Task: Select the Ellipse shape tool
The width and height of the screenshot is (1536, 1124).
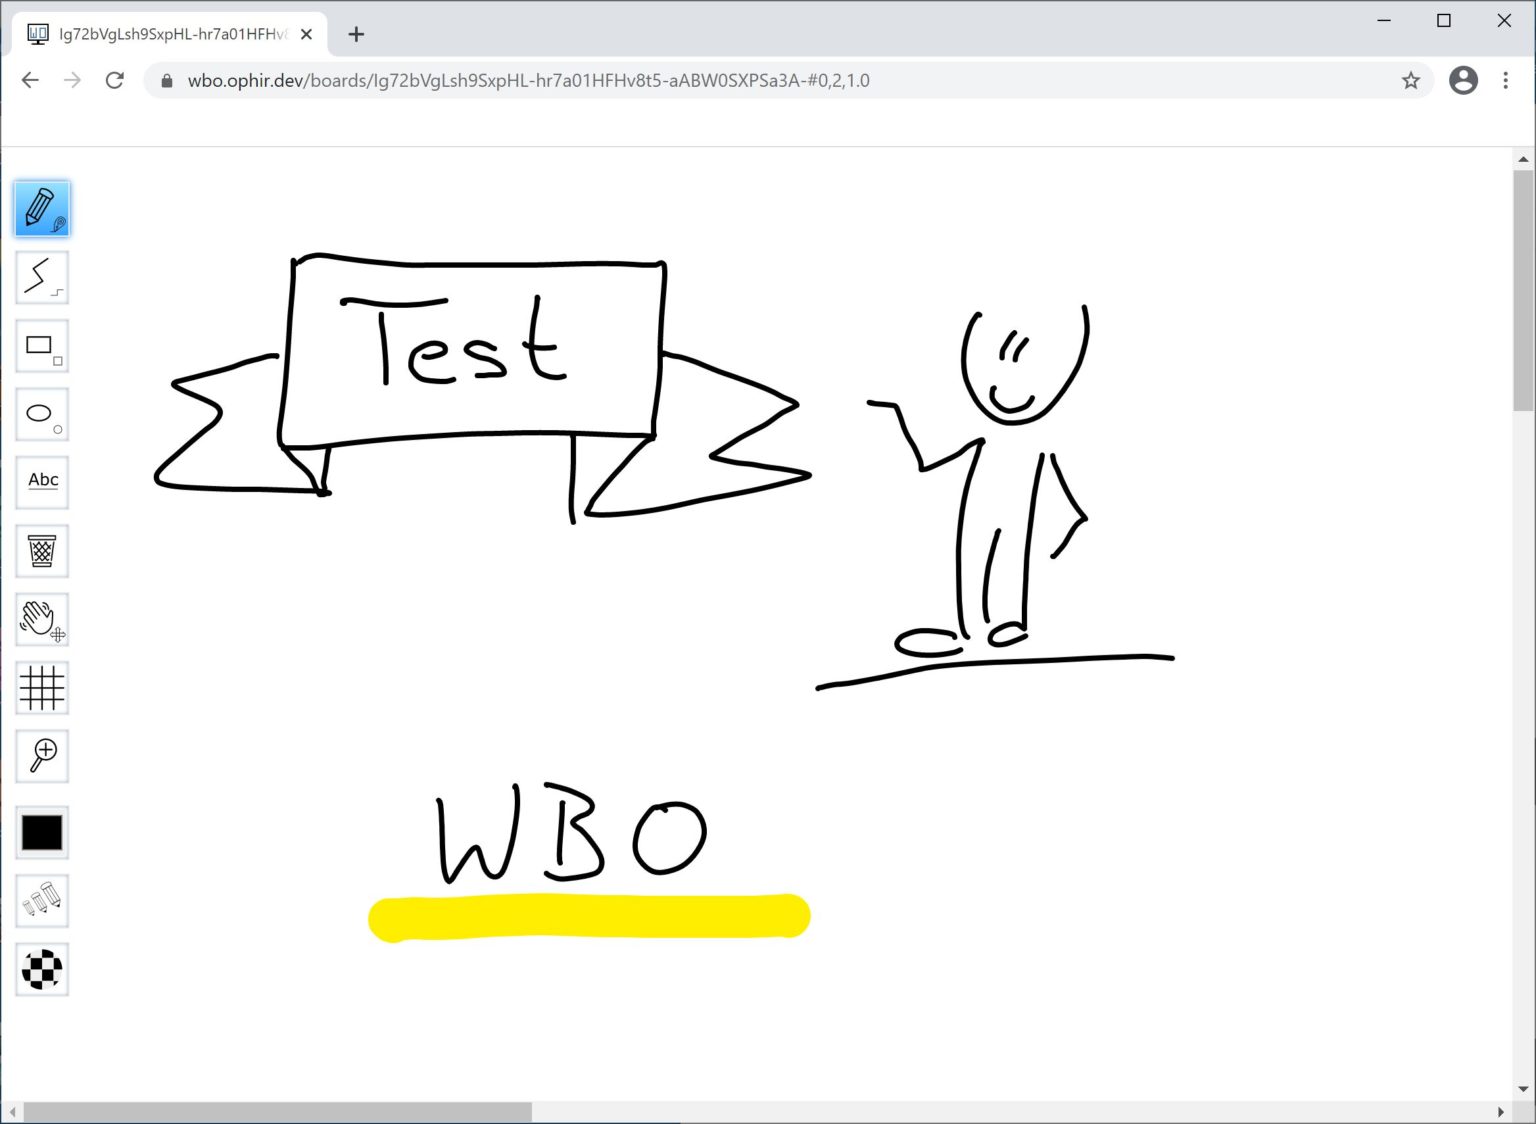Action: 42,414
